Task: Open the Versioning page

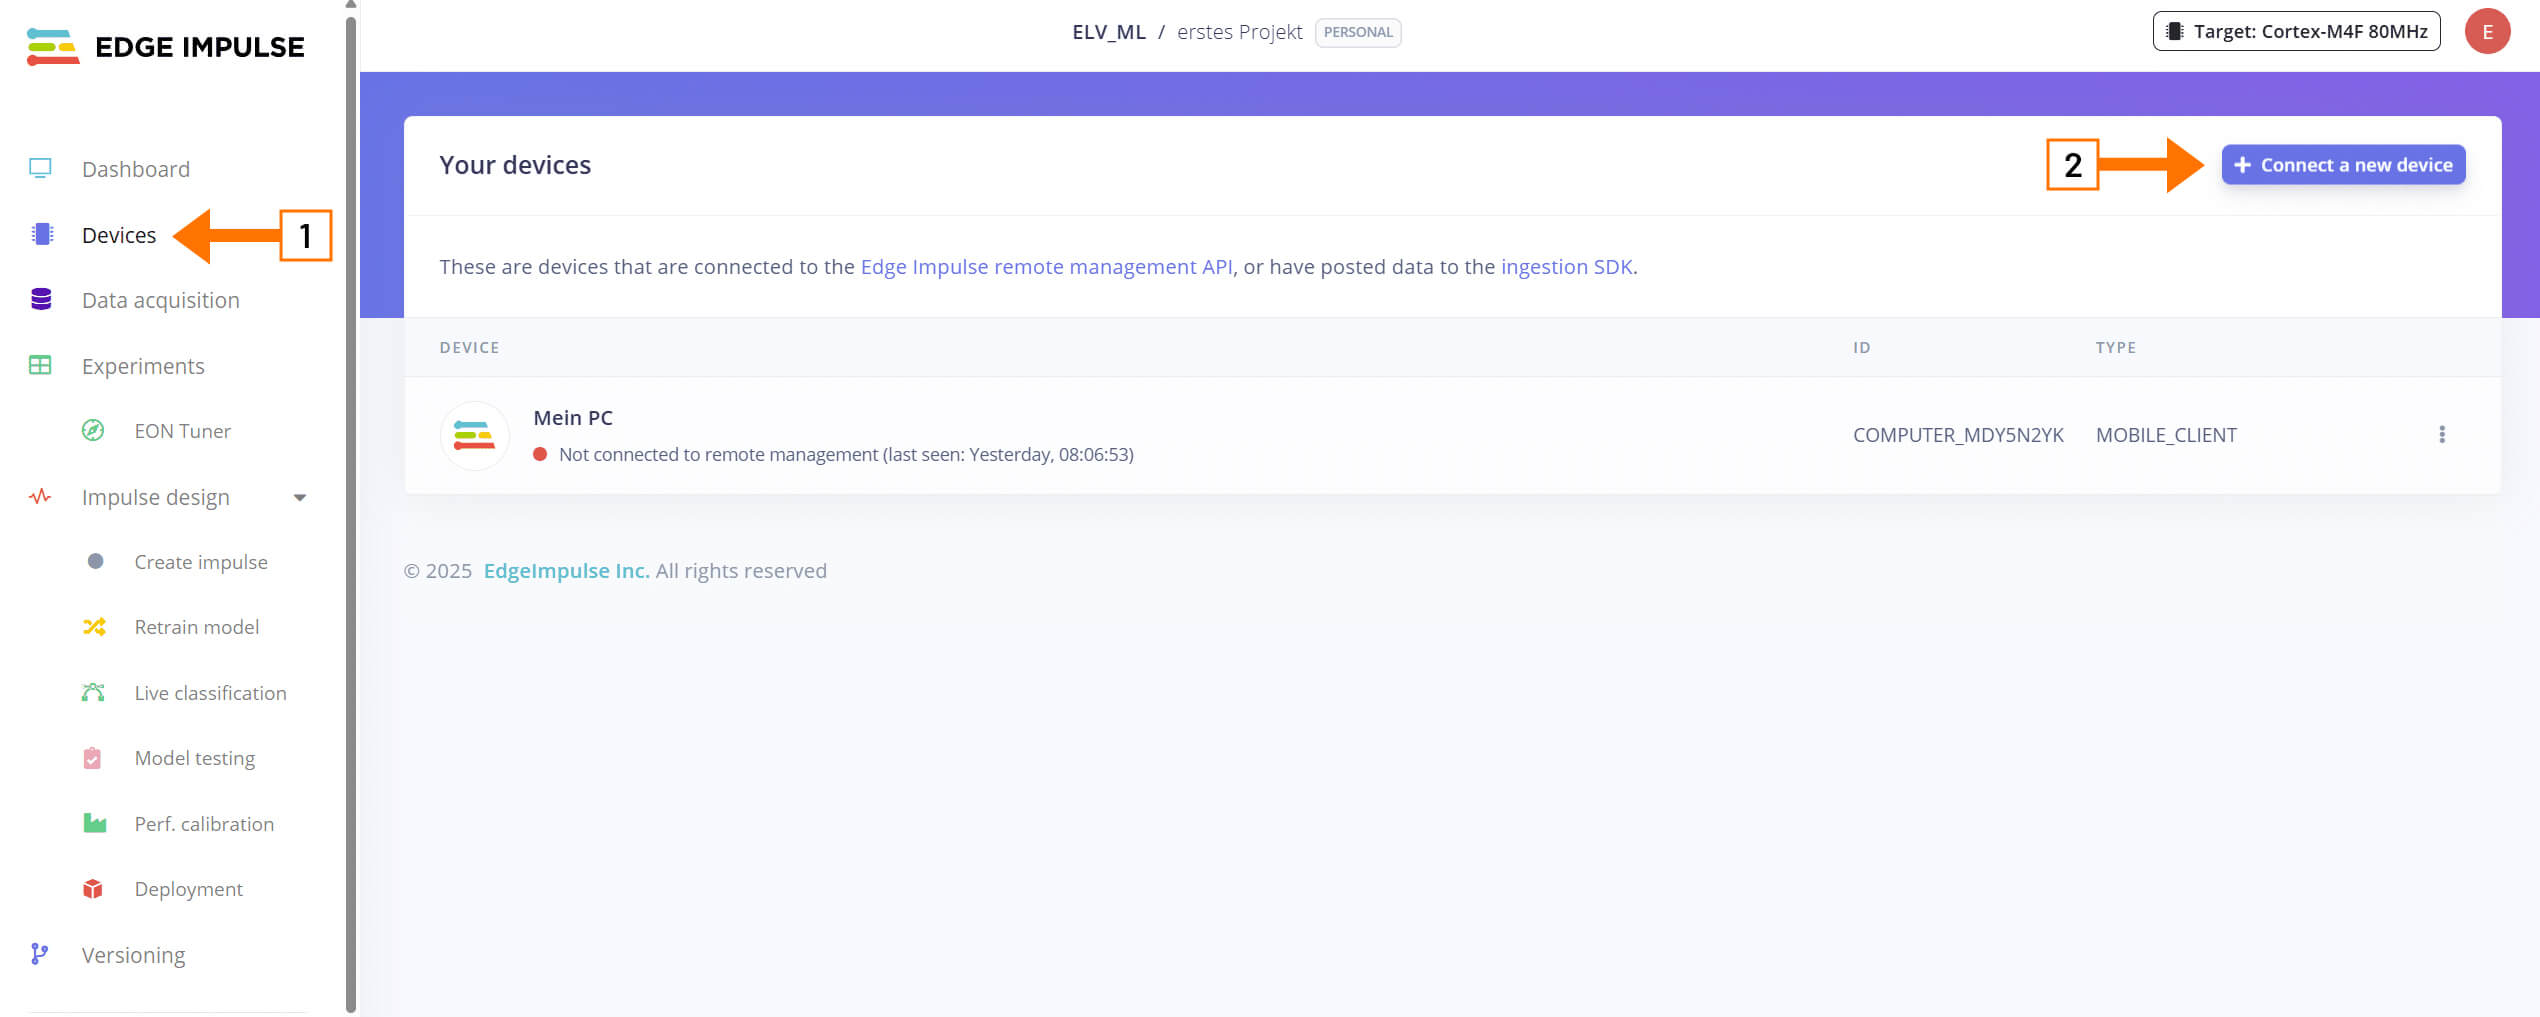Action: click(x=134, y=955)
